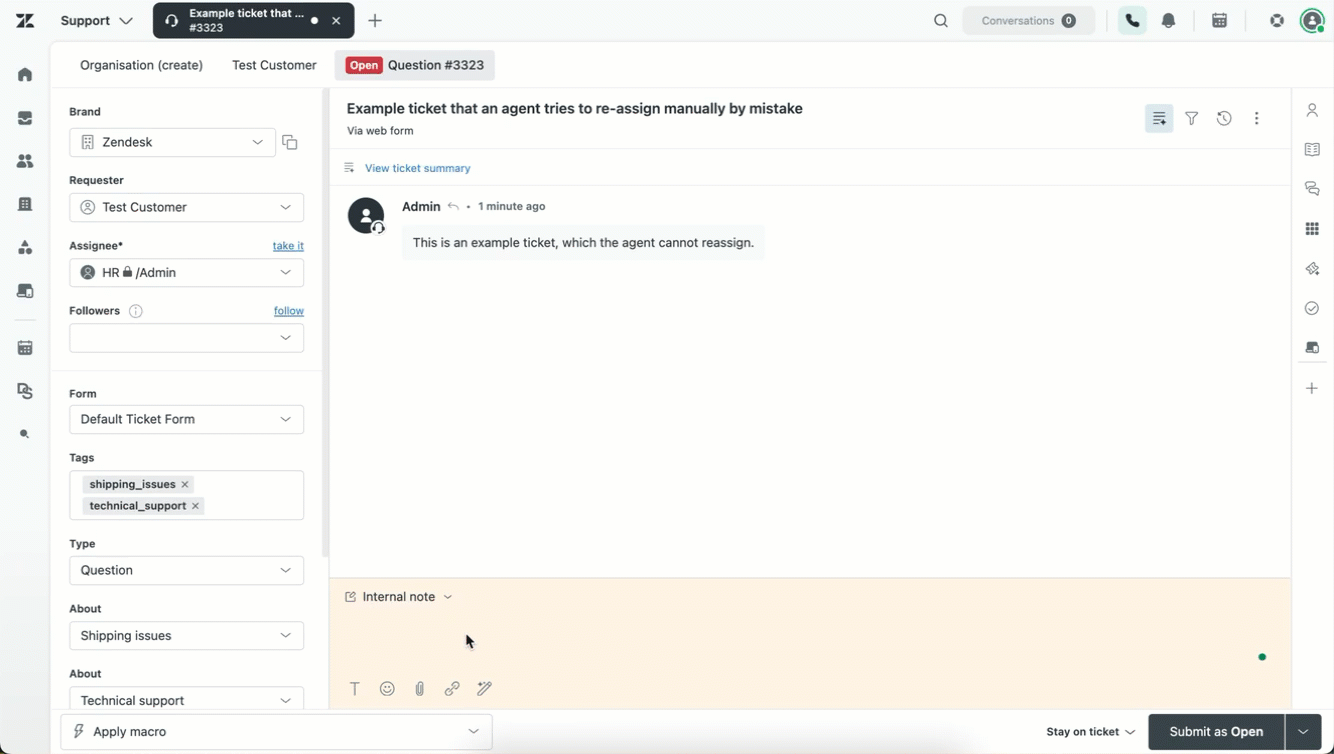This screenshot has width=1334, height=754.
Task: Attach a file to the internal note
Action: [x=419, y=688]
